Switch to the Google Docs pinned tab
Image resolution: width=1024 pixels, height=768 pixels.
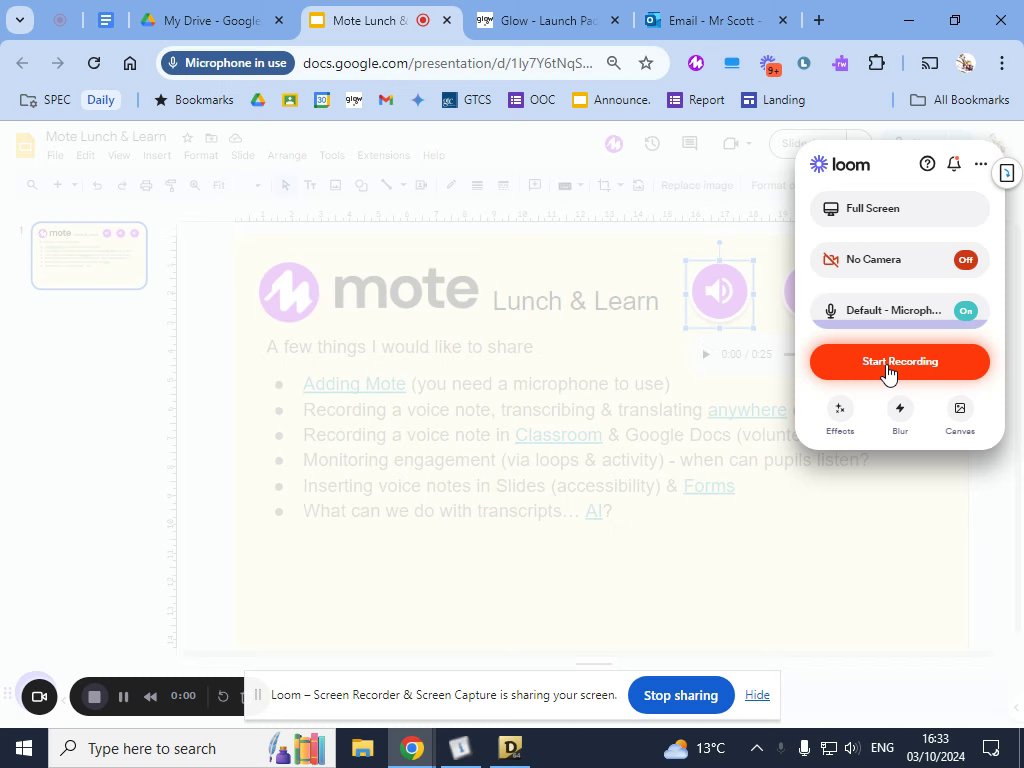coord(106,20)
